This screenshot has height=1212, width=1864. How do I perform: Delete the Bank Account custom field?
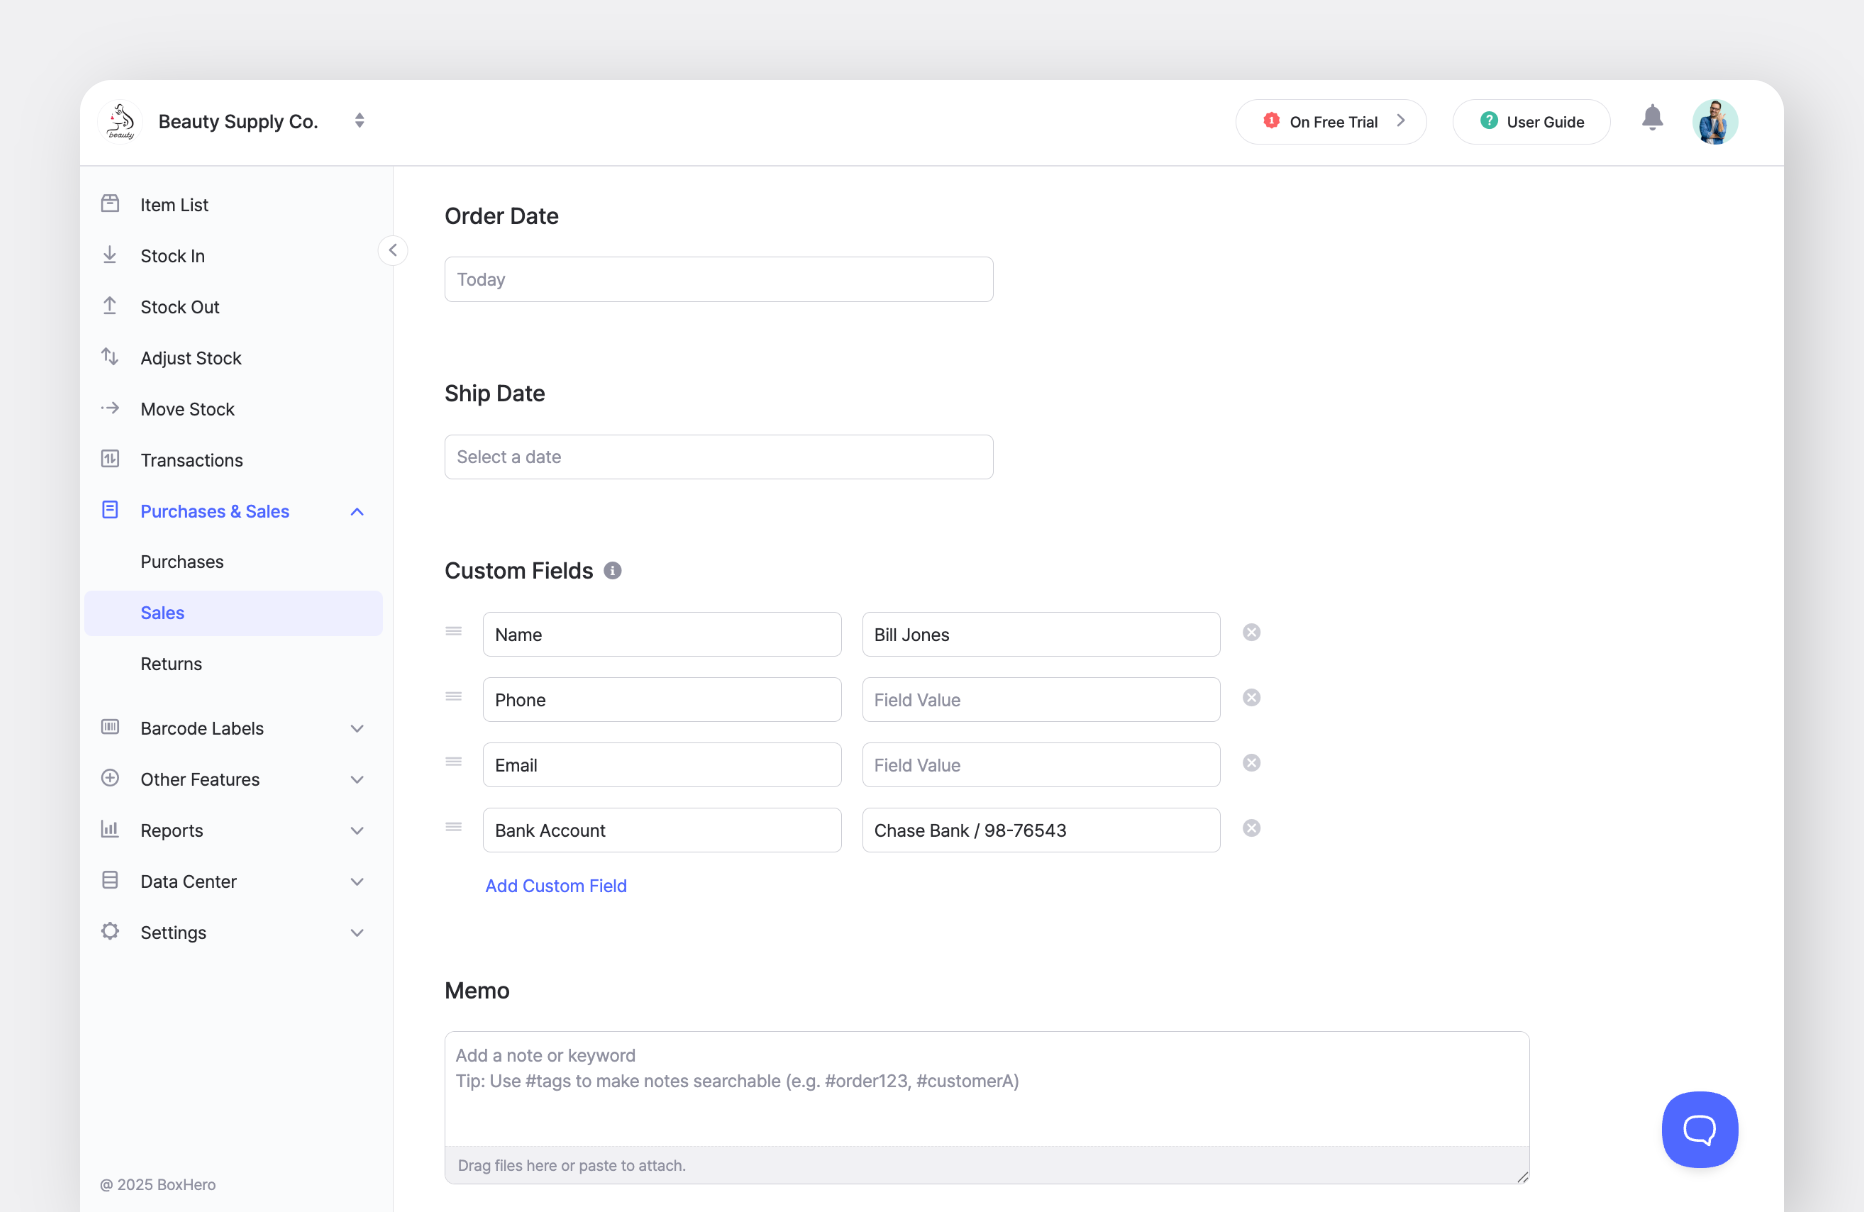[1251, 829]
